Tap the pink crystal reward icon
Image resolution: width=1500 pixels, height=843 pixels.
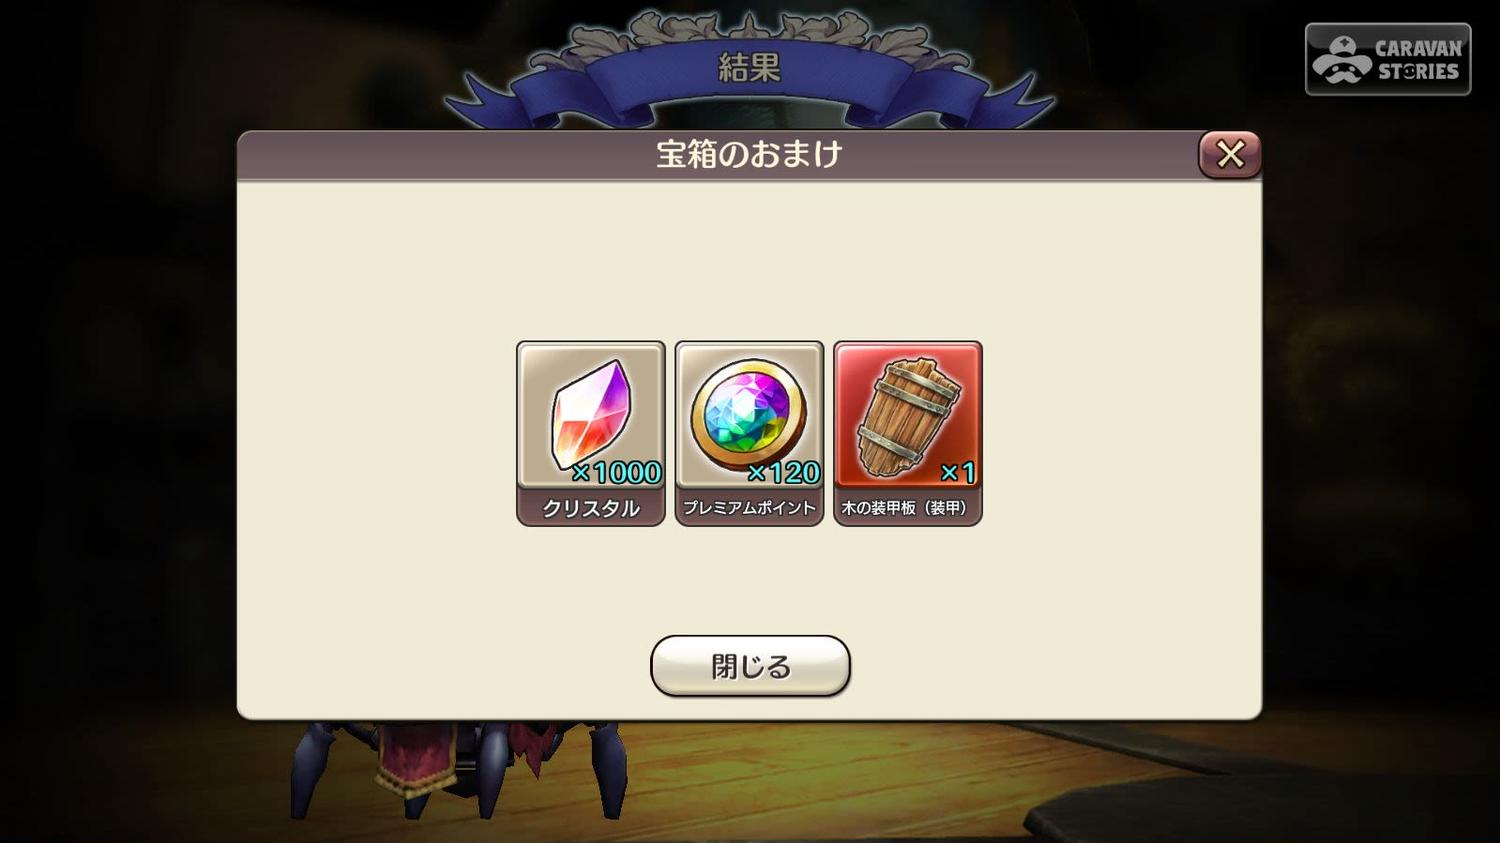(x=590, y=416)
